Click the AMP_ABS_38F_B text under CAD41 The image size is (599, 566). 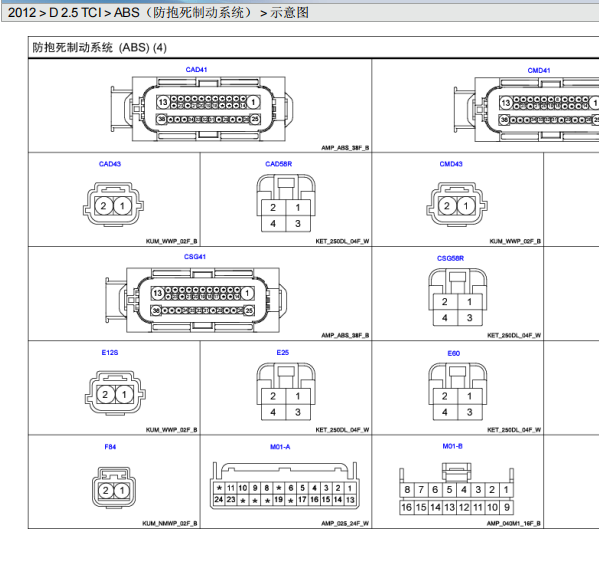[345, 148]
